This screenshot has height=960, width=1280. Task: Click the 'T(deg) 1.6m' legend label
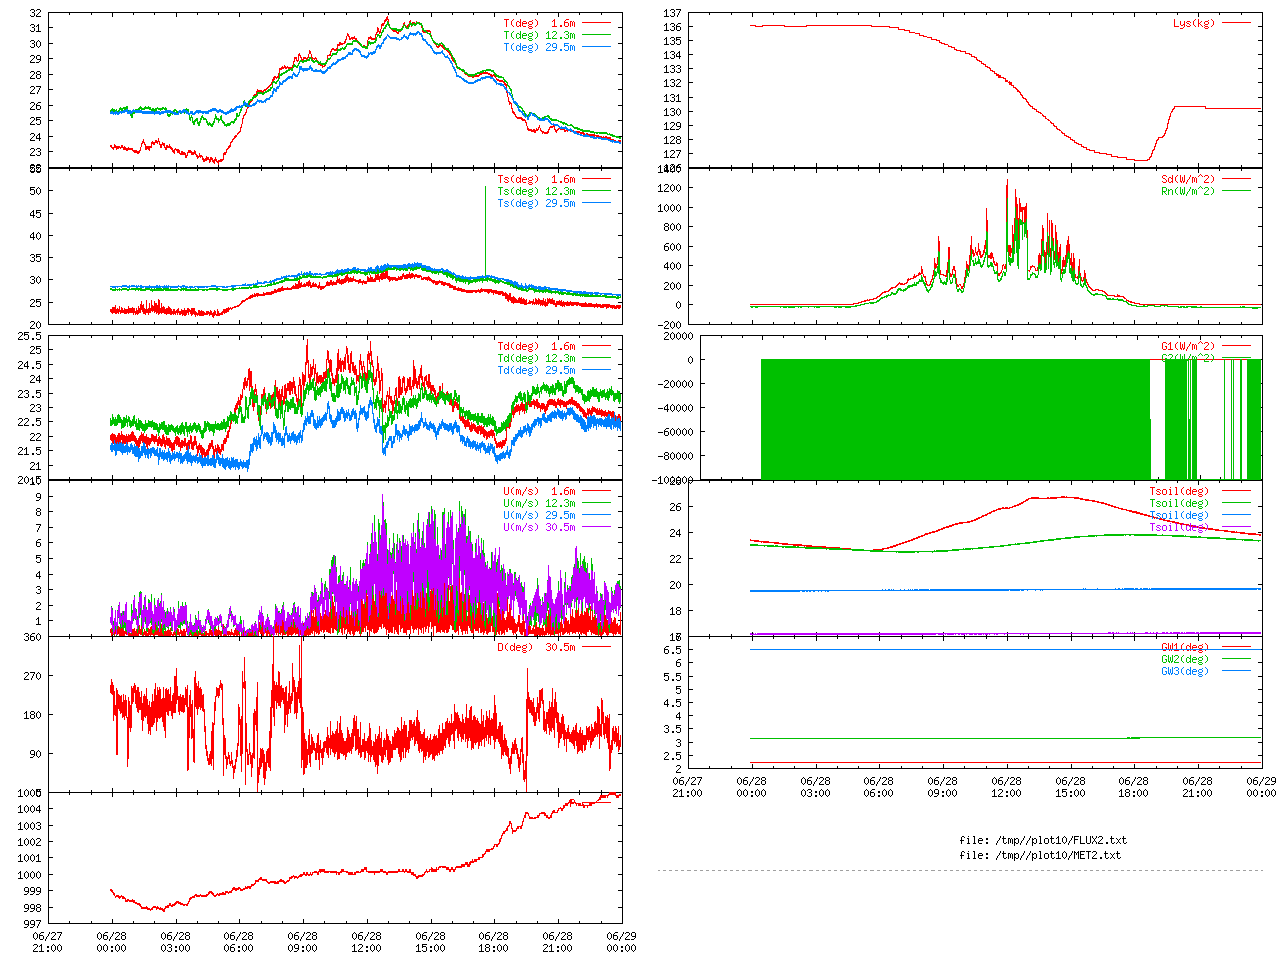point(540,23)
